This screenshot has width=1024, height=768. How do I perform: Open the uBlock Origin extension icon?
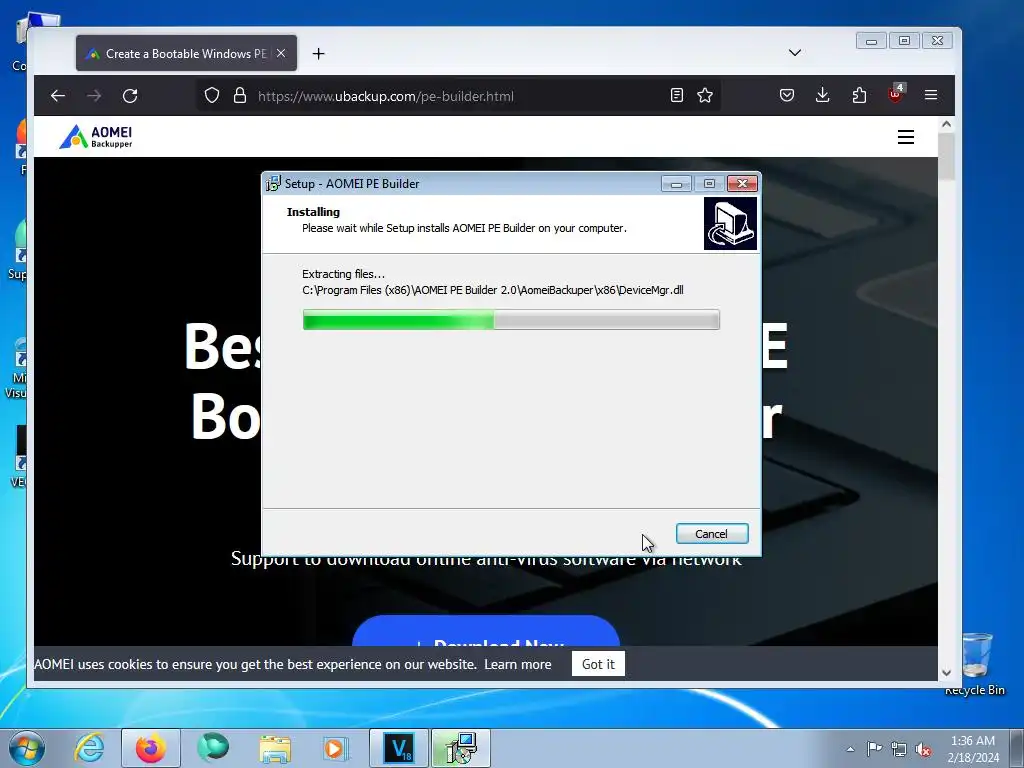[895, 95]
